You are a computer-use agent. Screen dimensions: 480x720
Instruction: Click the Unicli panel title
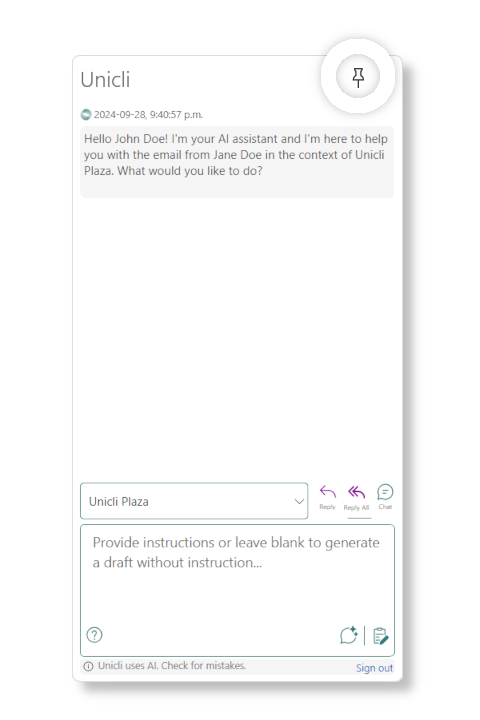click(105, 79)
